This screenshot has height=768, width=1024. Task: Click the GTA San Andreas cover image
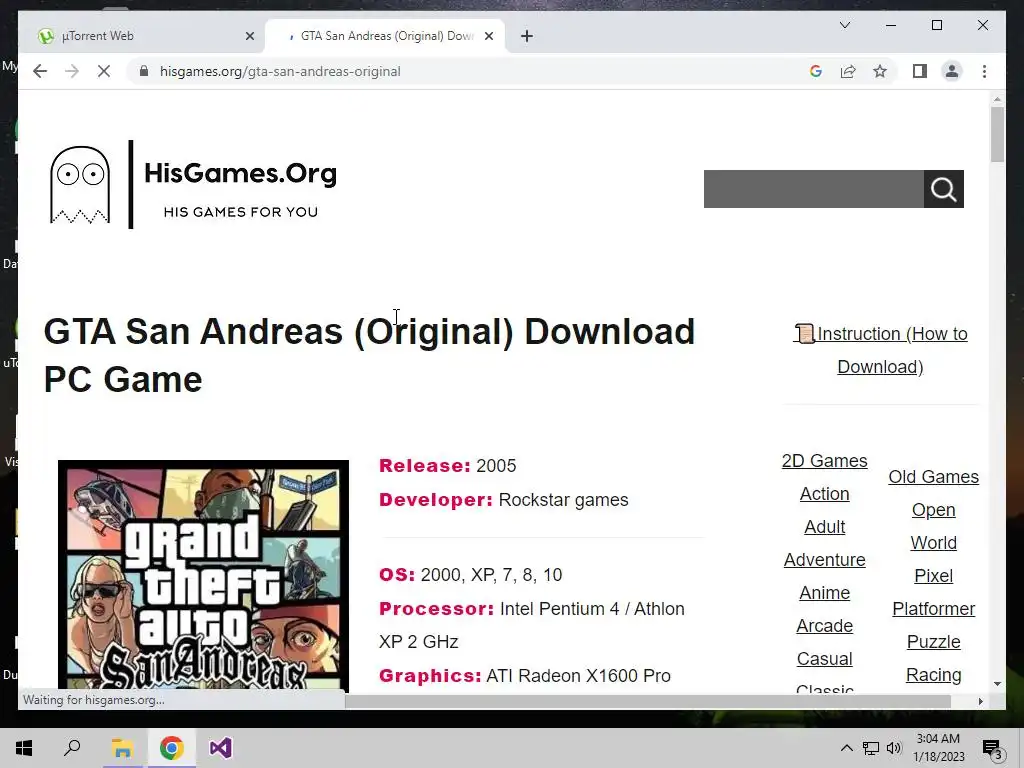[203, 576]
